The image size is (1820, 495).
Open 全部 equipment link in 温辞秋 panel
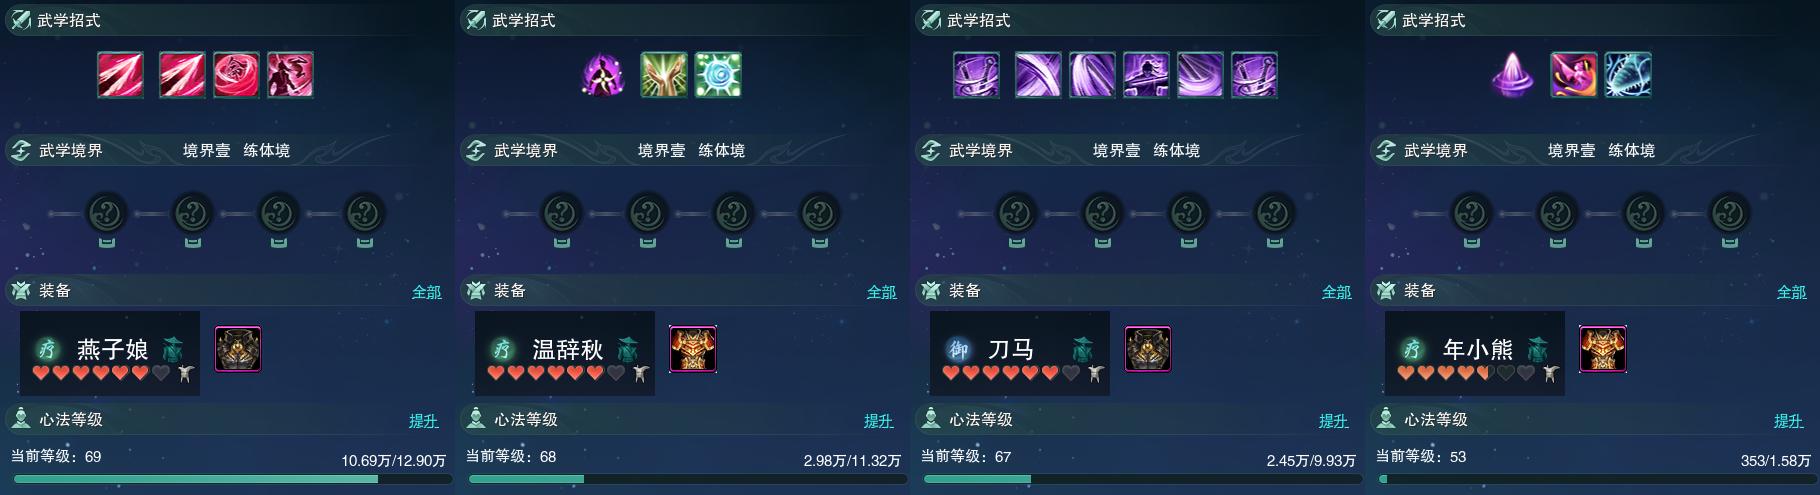click(x=881, y=292)
